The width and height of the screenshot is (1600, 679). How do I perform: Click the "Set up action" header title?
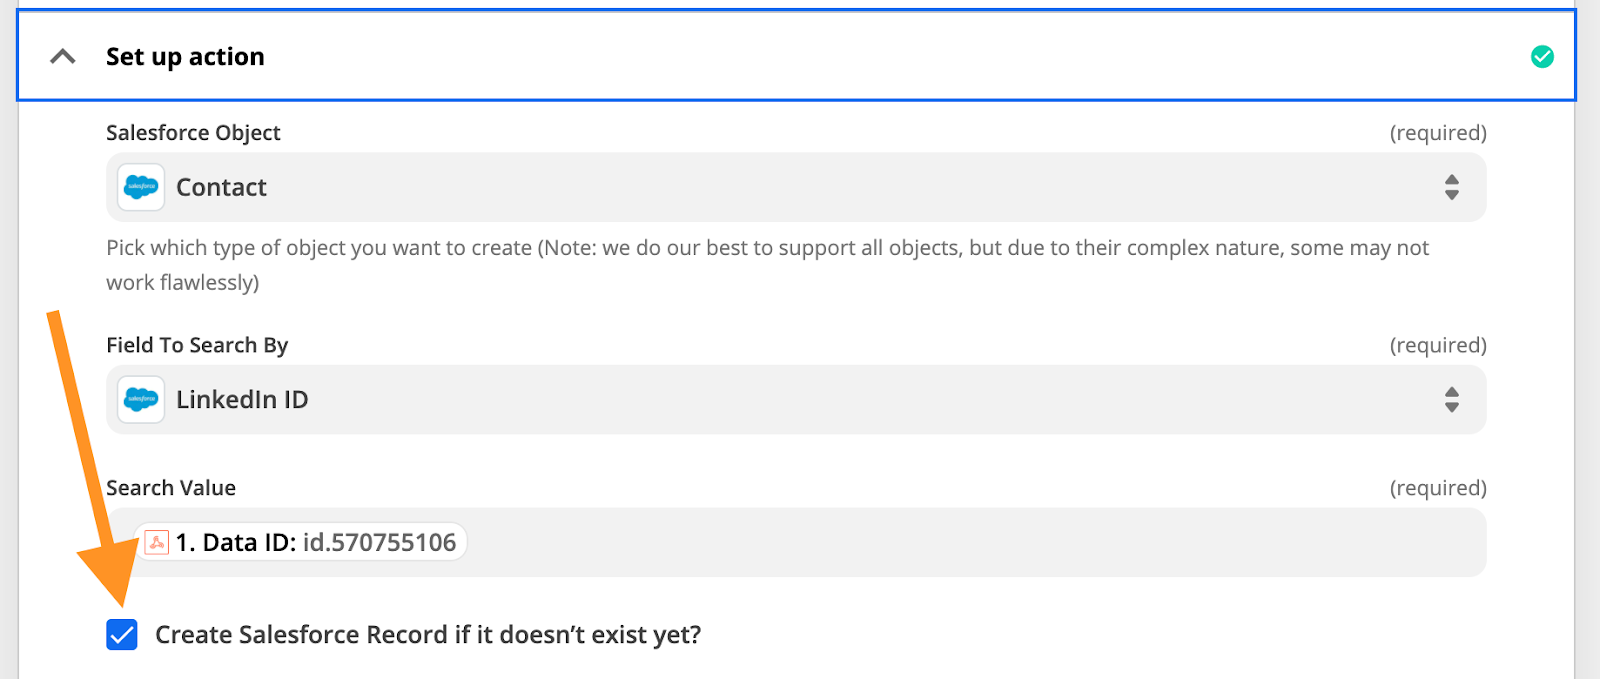[x=185, y=57]
